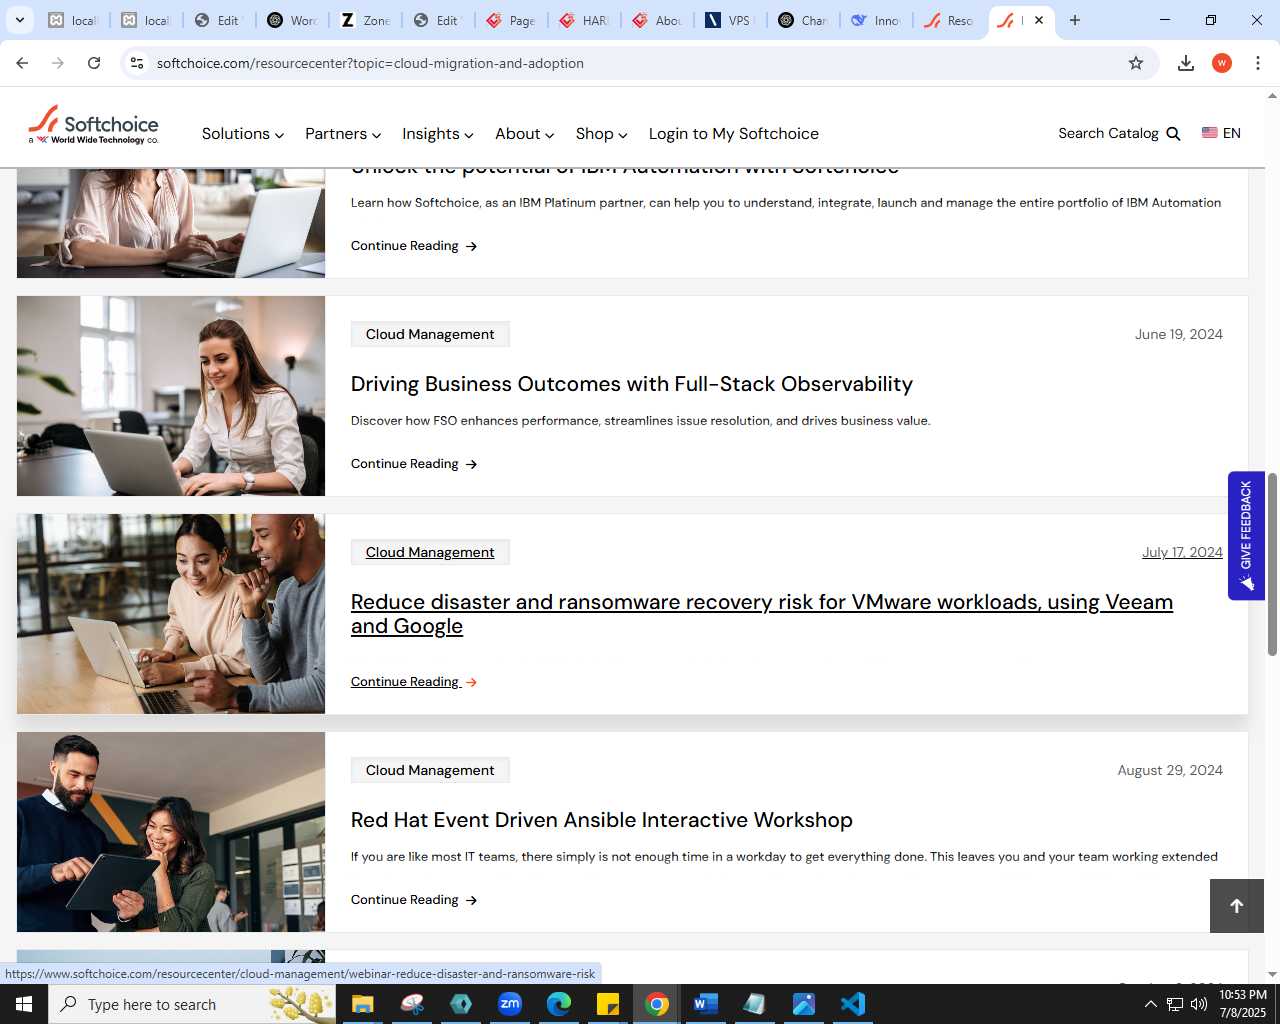Image resolution: width=1280 pixels, height=1024 pixels.
Task: Open Reduce disaster and ransomware recovery risk title
Action: 762,614
